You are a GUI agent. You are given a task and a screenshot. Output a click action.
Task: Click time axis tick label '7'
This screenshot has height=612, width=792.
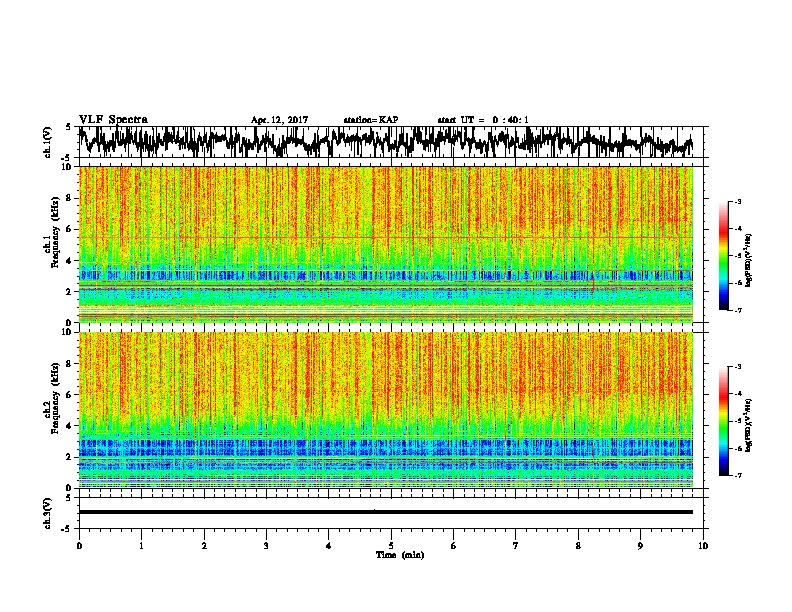(x=516, y=545)
